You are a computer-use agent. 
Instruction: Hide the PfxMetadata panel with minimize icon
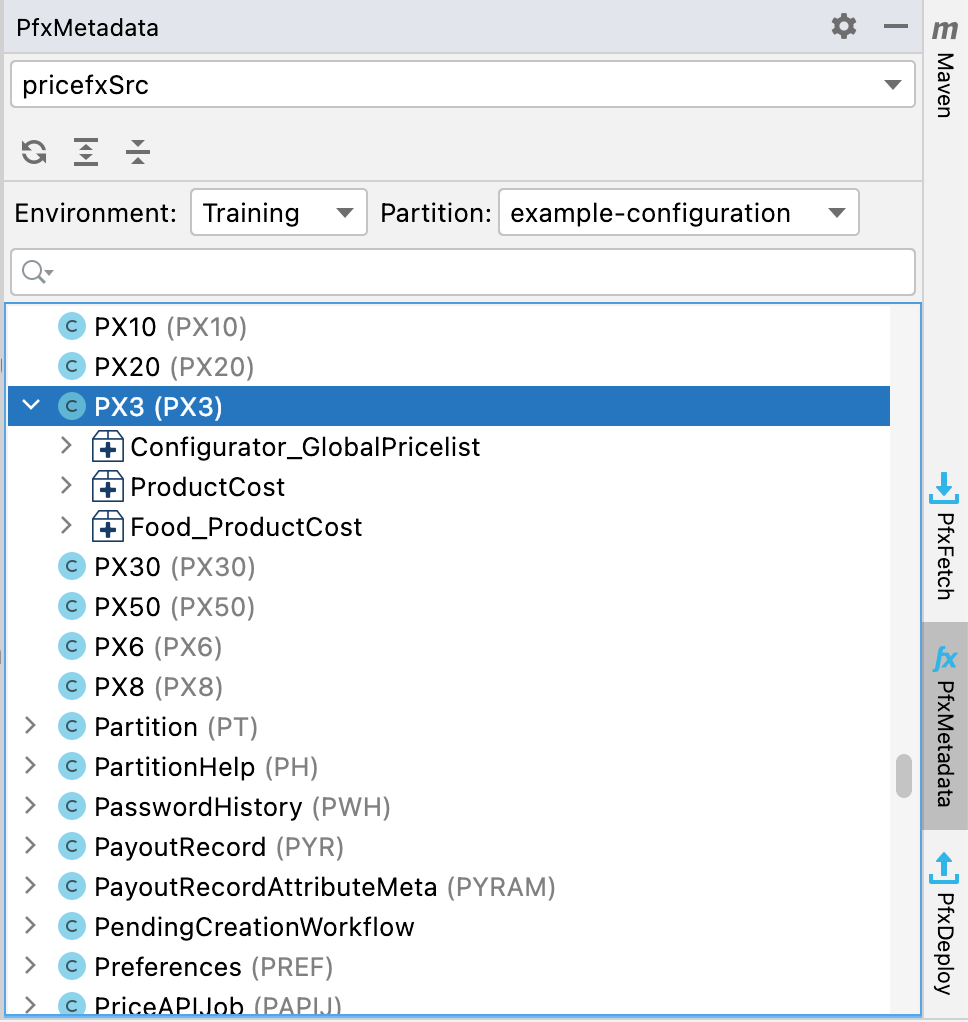coord(895,27)
